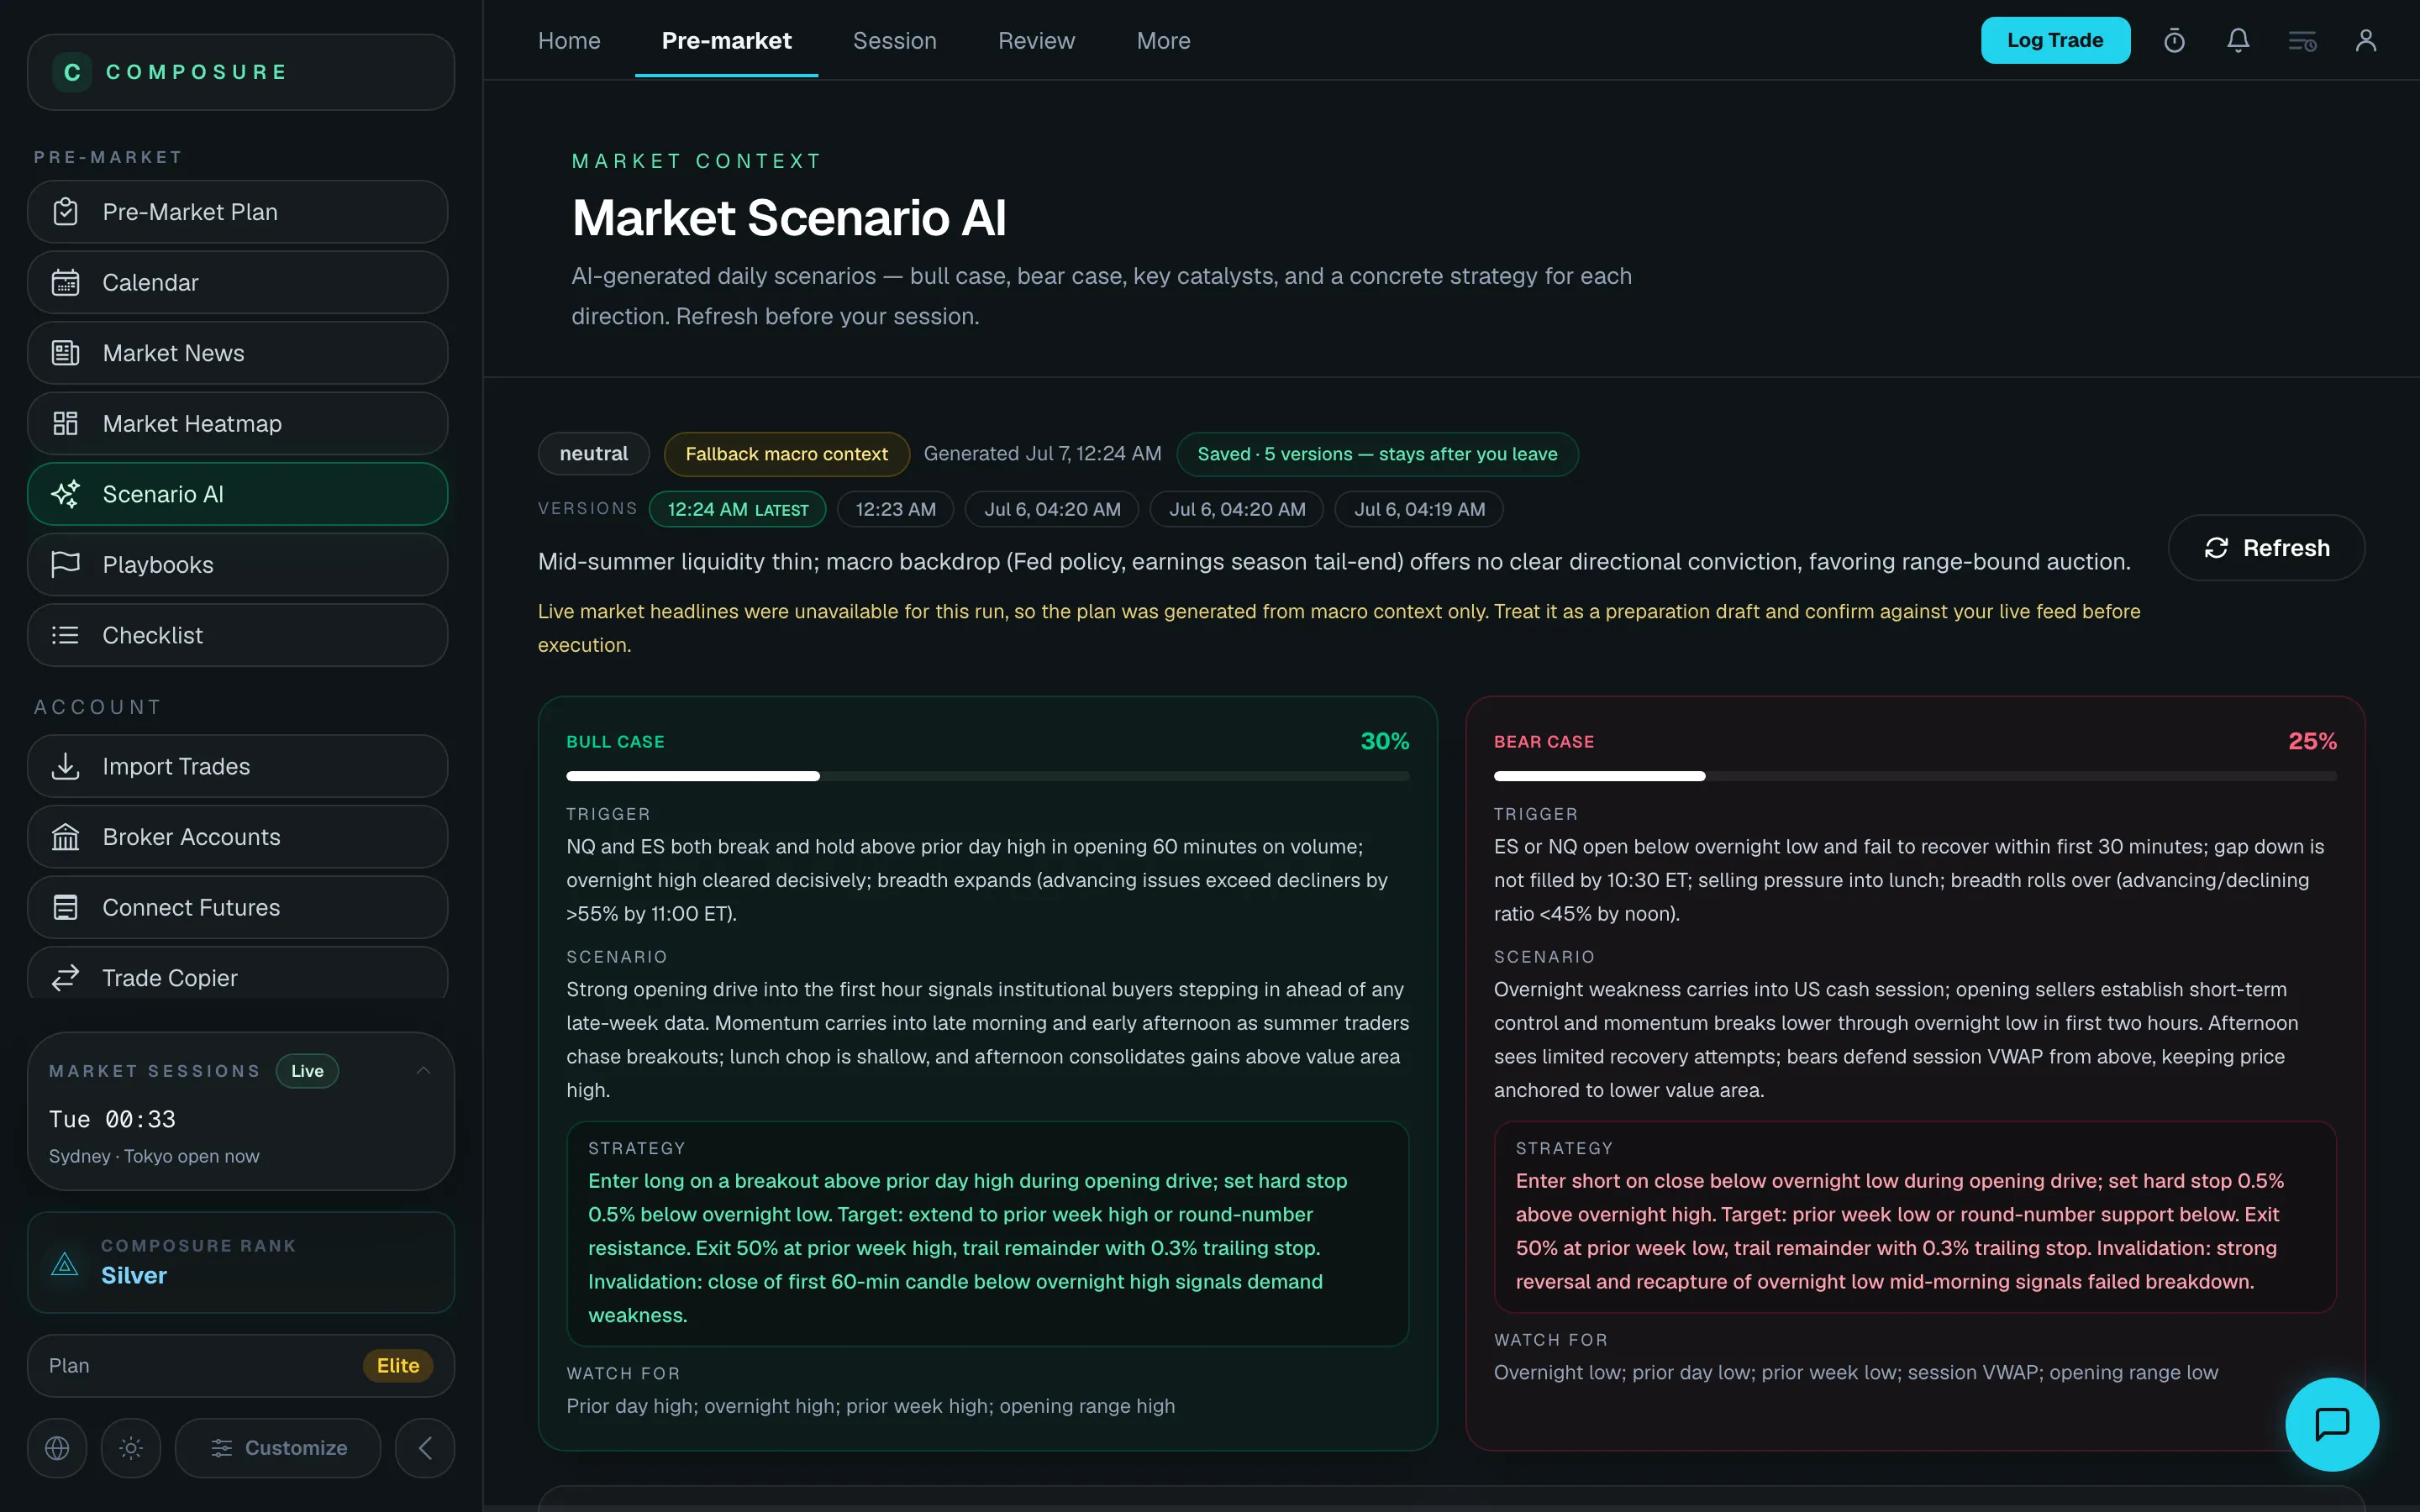This screenshot has height=1512, width=2420.
Task: Click the list-settings icon beside the bell
Action: [2302, 41]
